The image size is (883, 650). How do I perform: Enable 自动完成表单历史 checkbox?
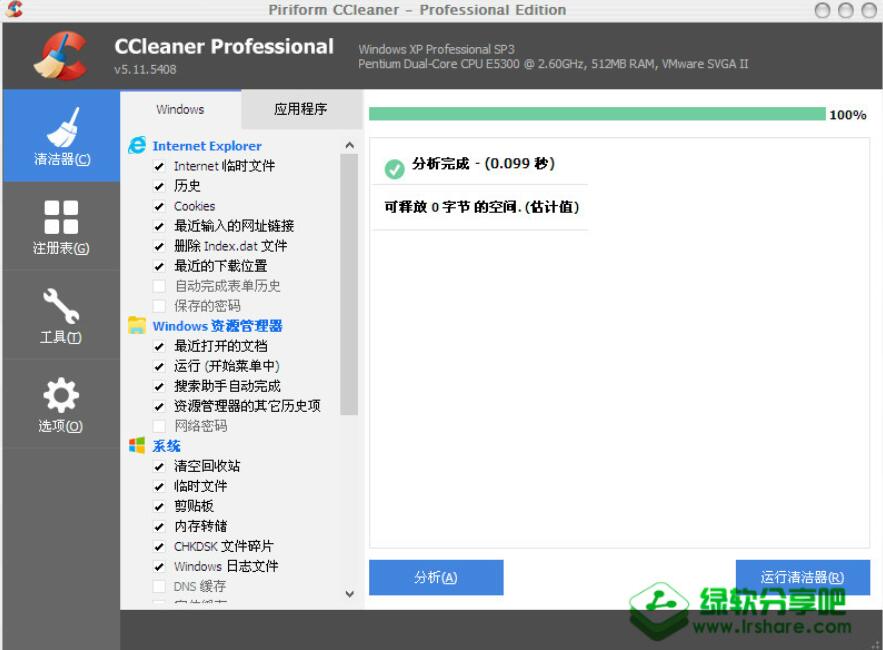coord(159,286)
